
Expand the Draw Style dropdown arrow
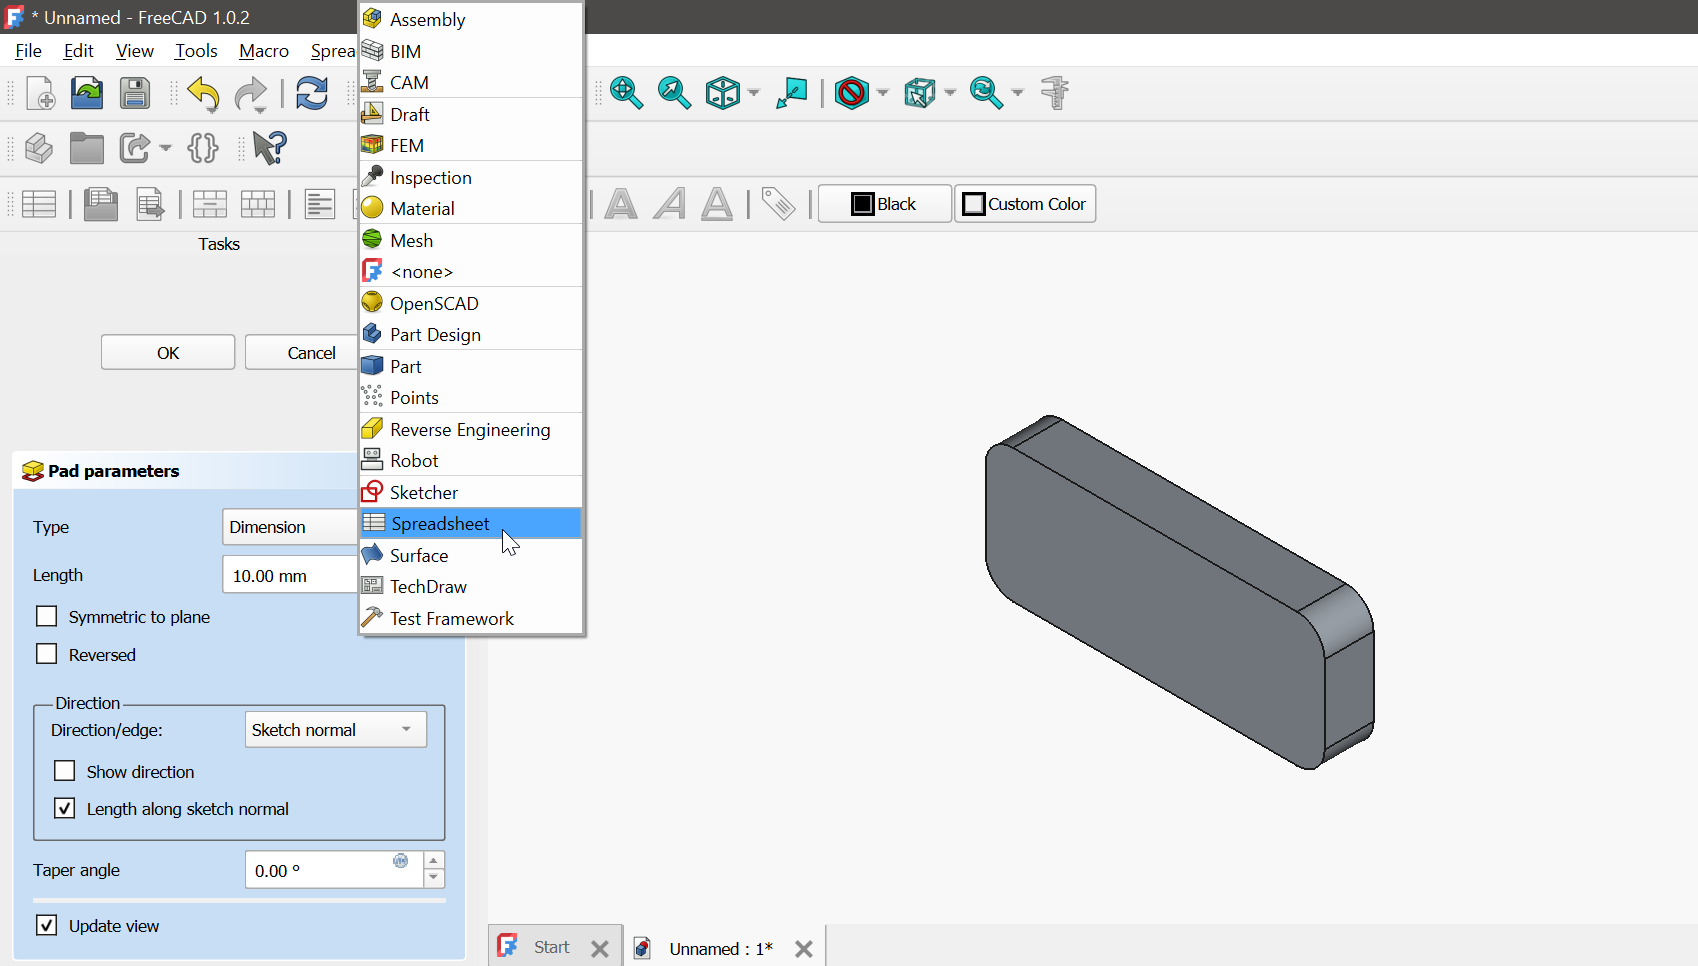883,93
